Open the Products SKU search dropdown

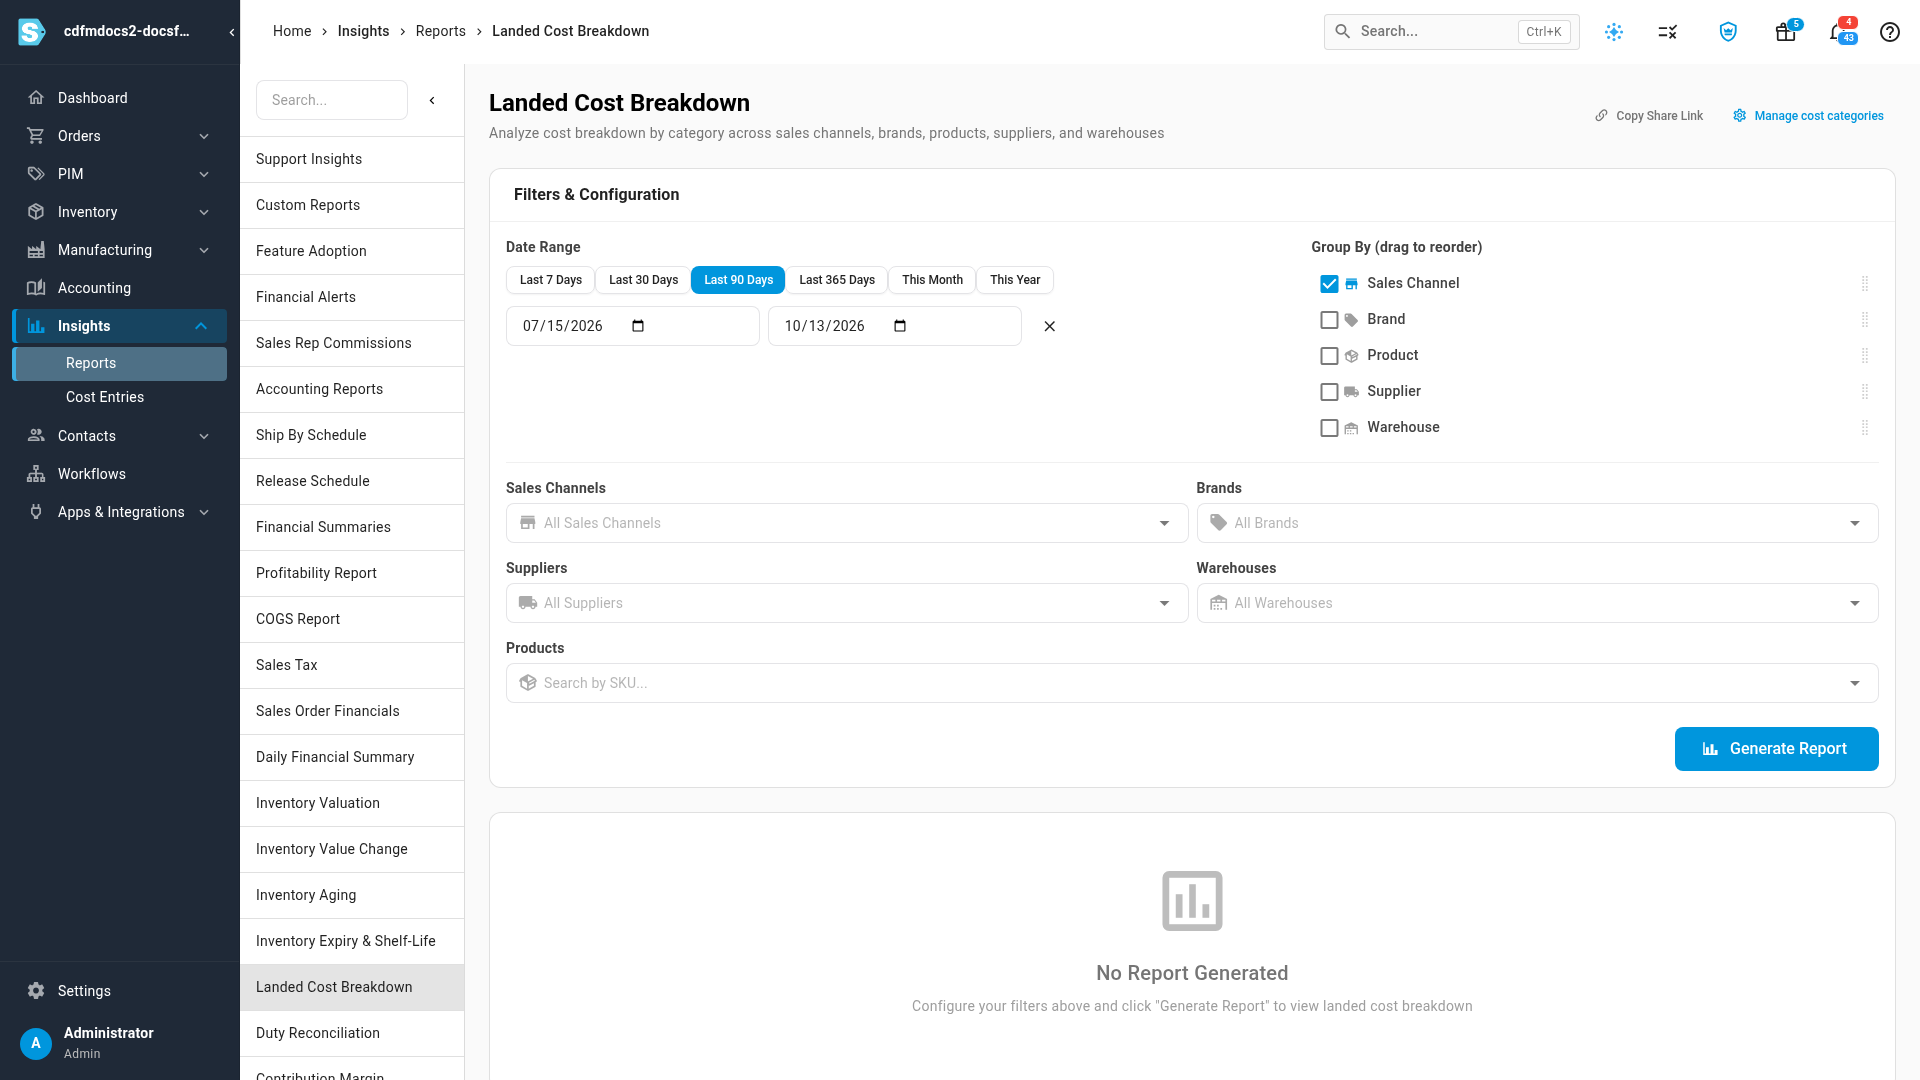[x=1192, y=683]
